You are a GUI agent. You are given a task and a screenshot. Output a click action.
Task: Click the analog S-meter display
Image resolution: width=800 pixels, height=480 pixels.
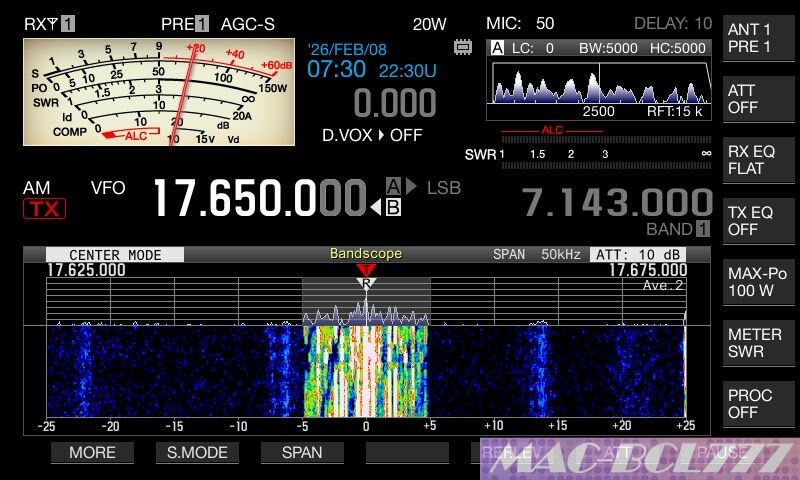[x=159, y=92]
